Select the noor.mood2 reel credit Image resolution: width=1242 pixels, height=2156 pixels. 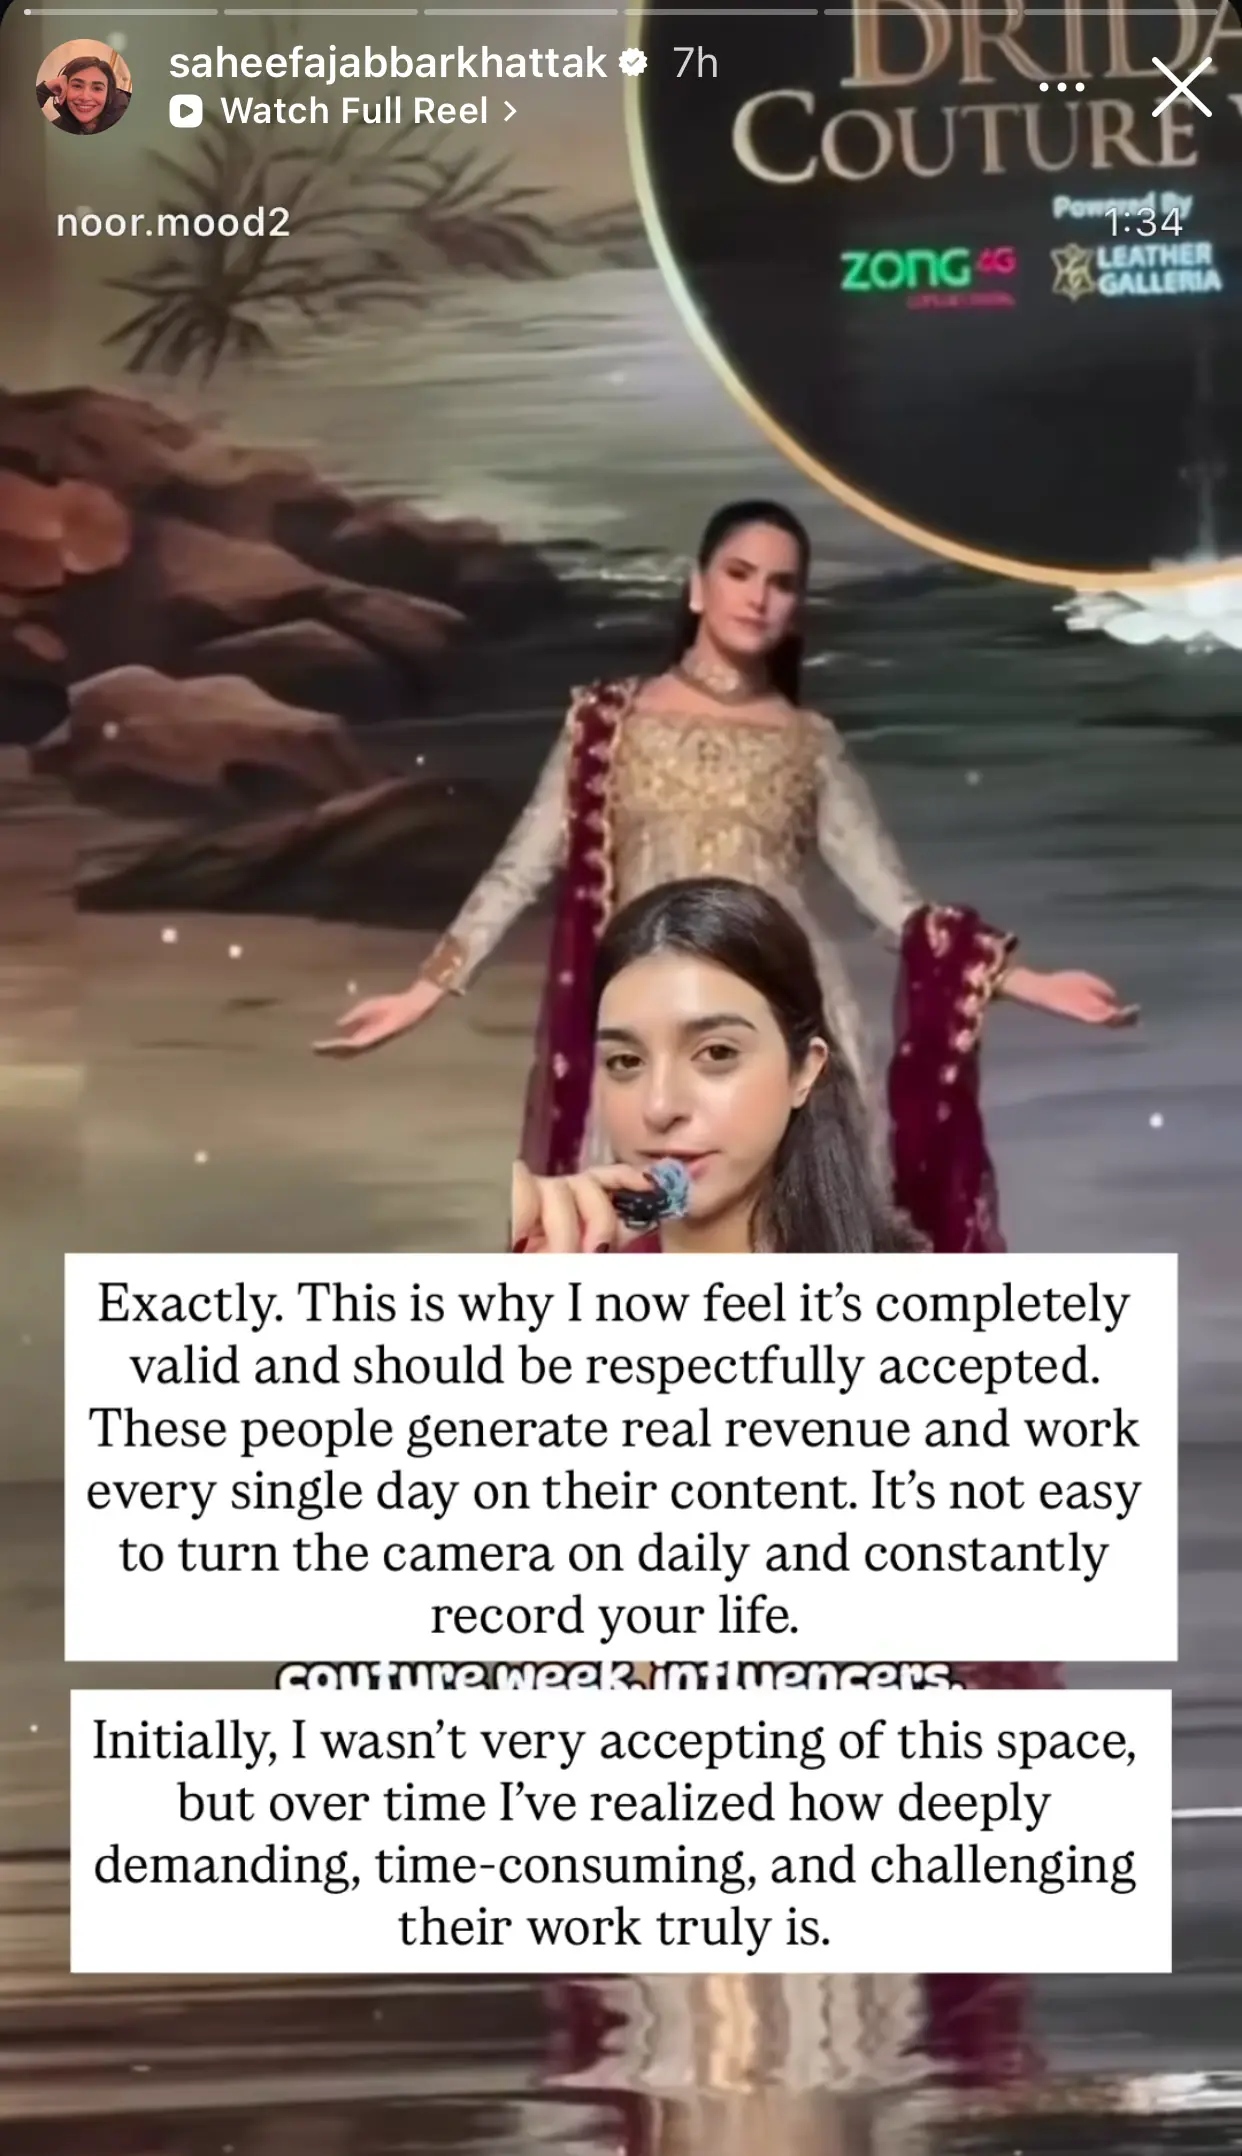(173, 222)
